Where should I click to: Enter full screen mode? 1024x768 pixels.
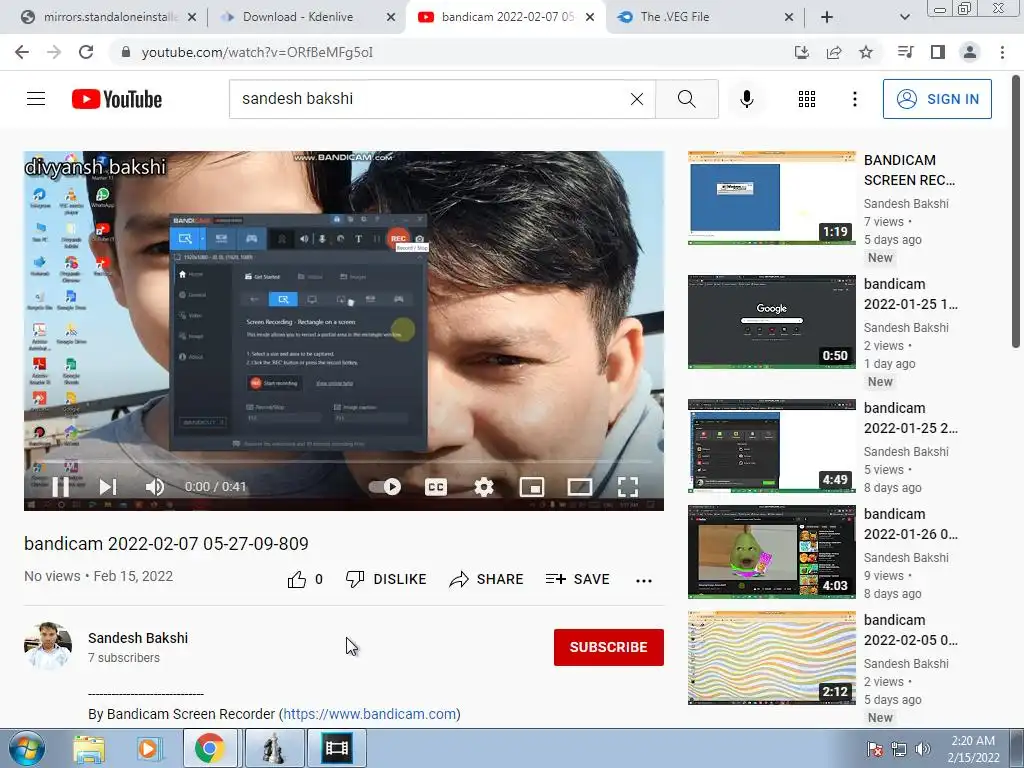pos(628,487)
